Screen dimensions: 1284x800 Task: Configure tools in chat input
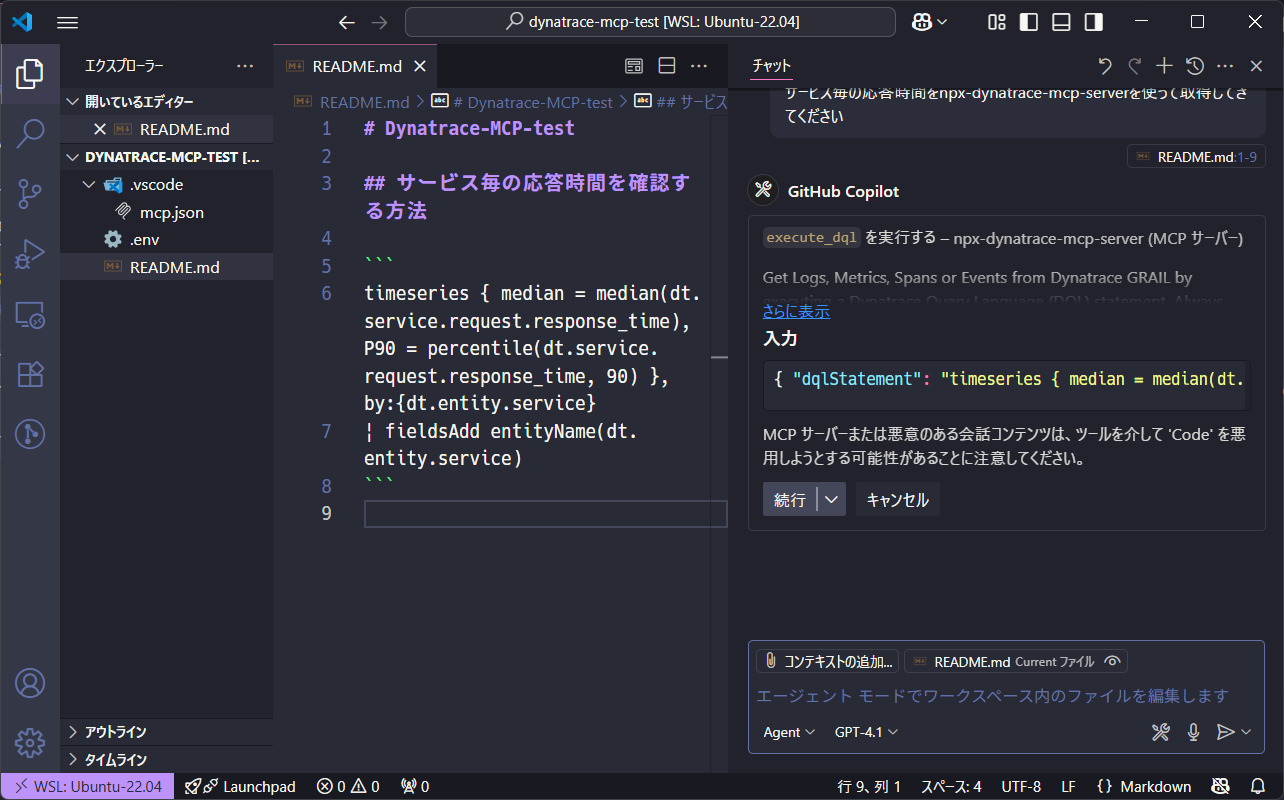pyautogui.click(x=1160, y=732)
